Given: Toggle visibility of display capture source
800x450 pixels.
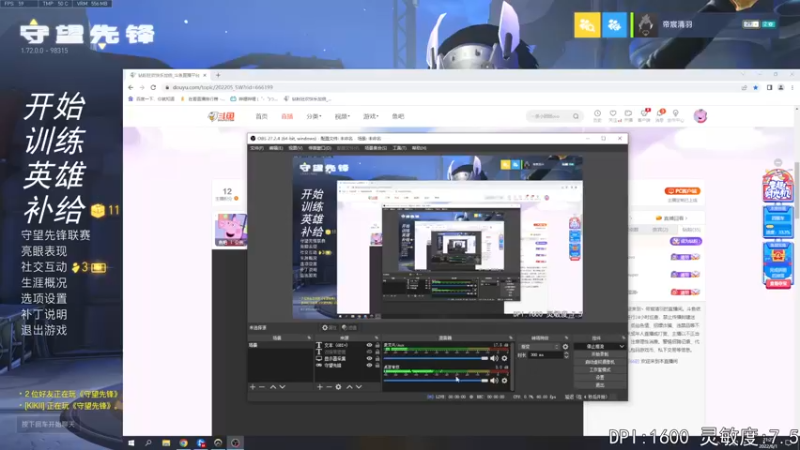Looking at the screenshot, I should pyautogui.click(x=369, y=359).
